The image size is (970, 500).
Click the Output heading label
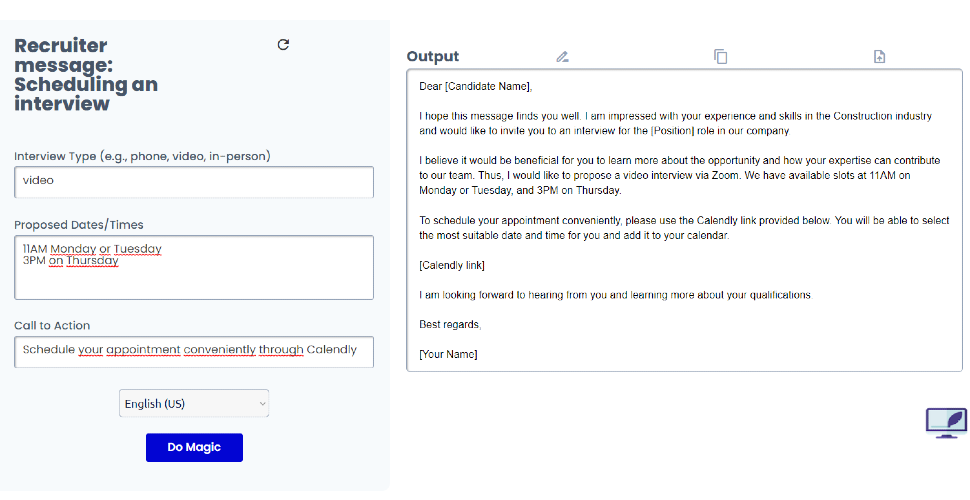pos(433,57)
